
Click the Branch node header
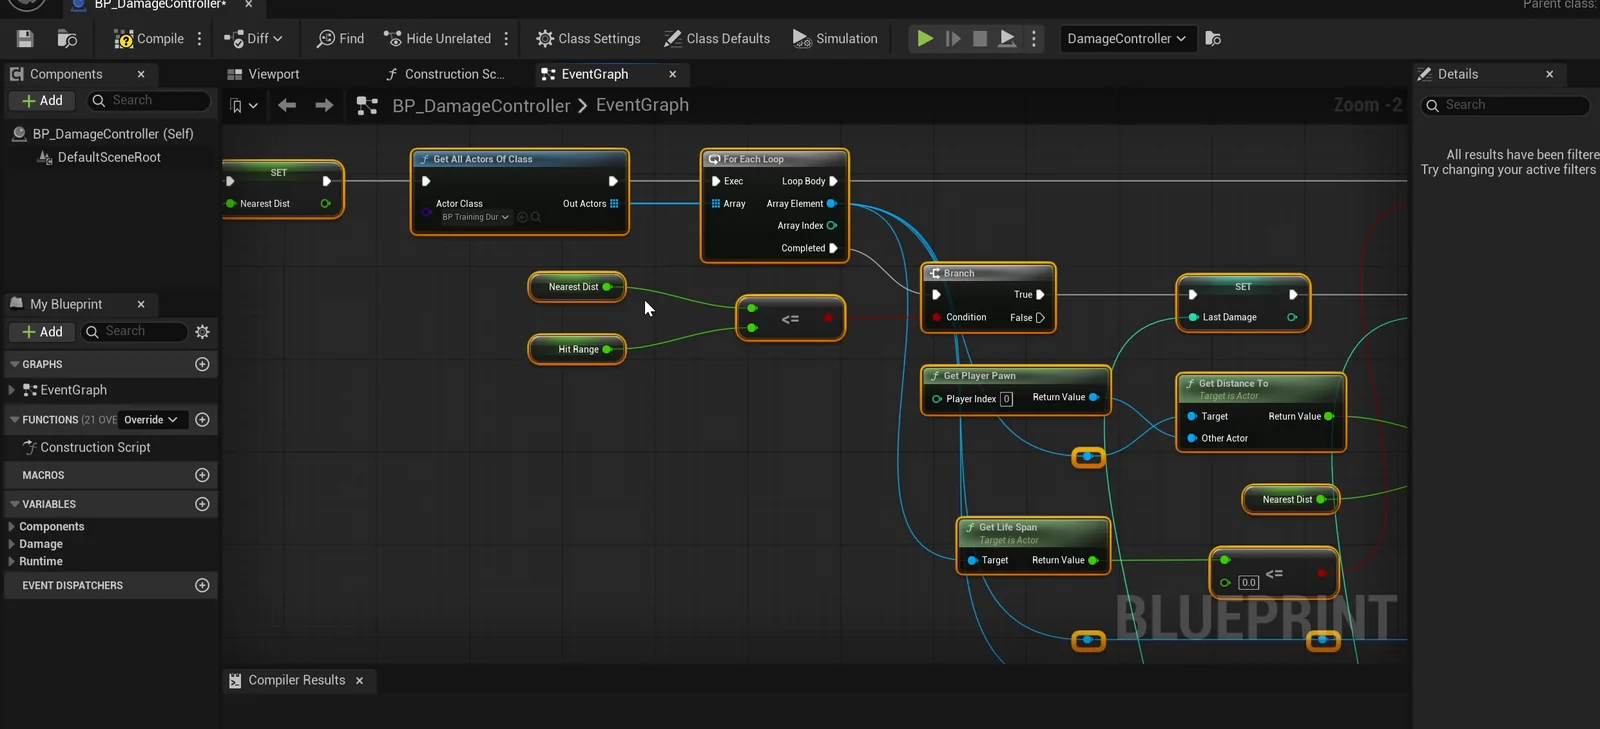988,273
